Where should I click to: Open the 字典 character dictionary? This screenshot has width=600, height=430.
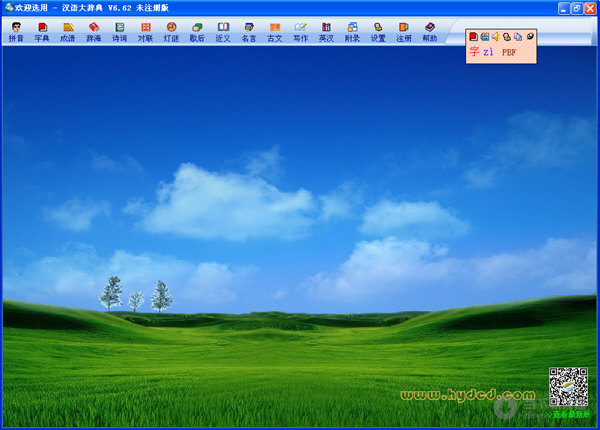pos(42,32)
